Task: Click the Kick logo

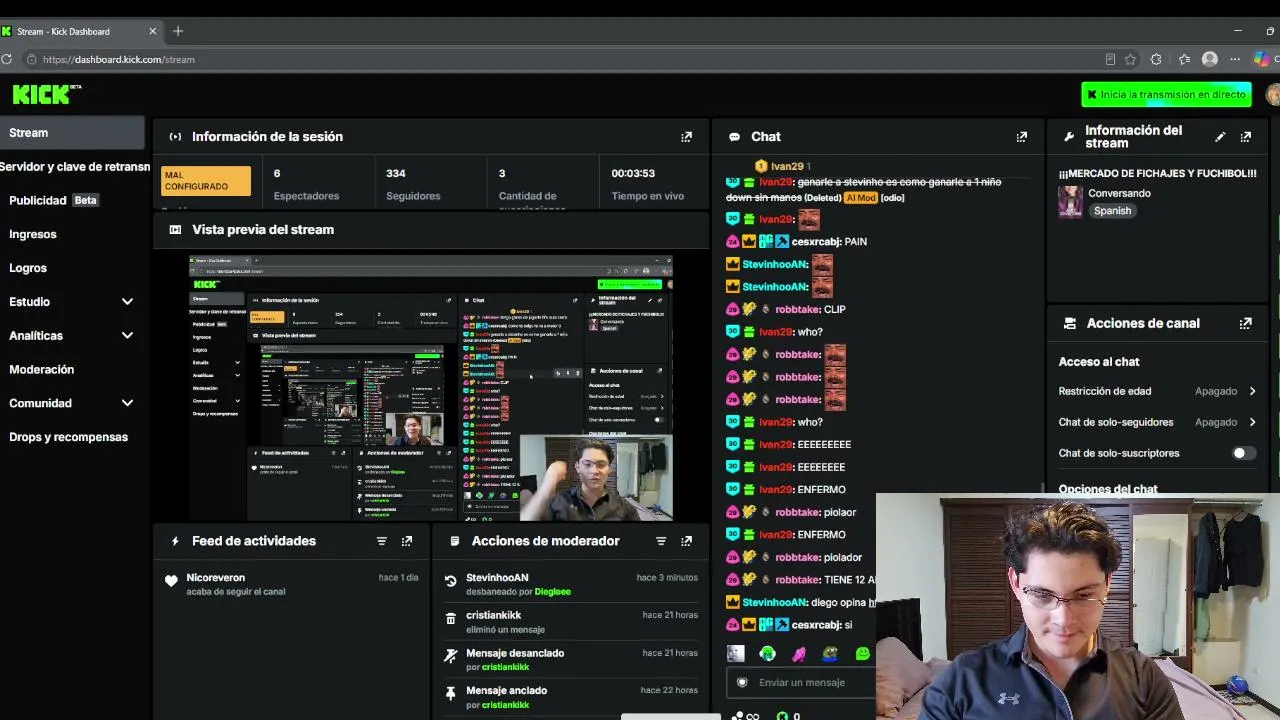Action: [x=46, y=94]
